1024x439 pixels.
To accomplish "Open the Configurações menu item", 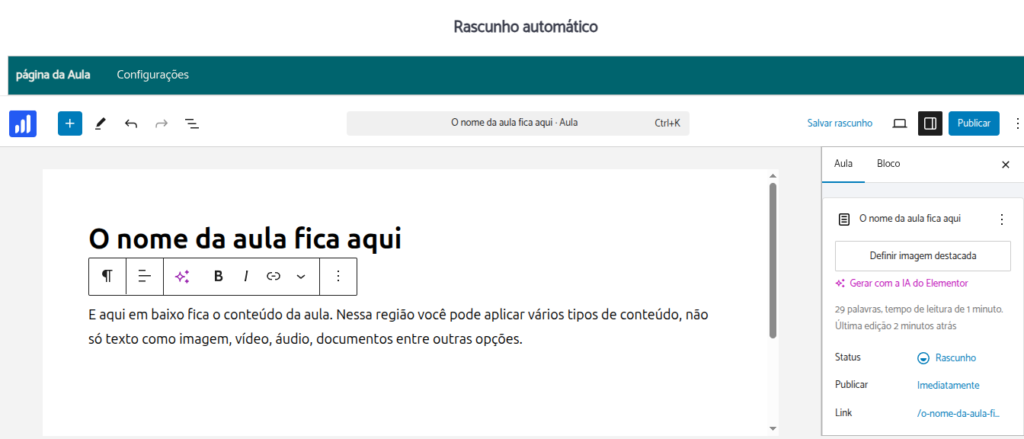I will tap(153, 75).
